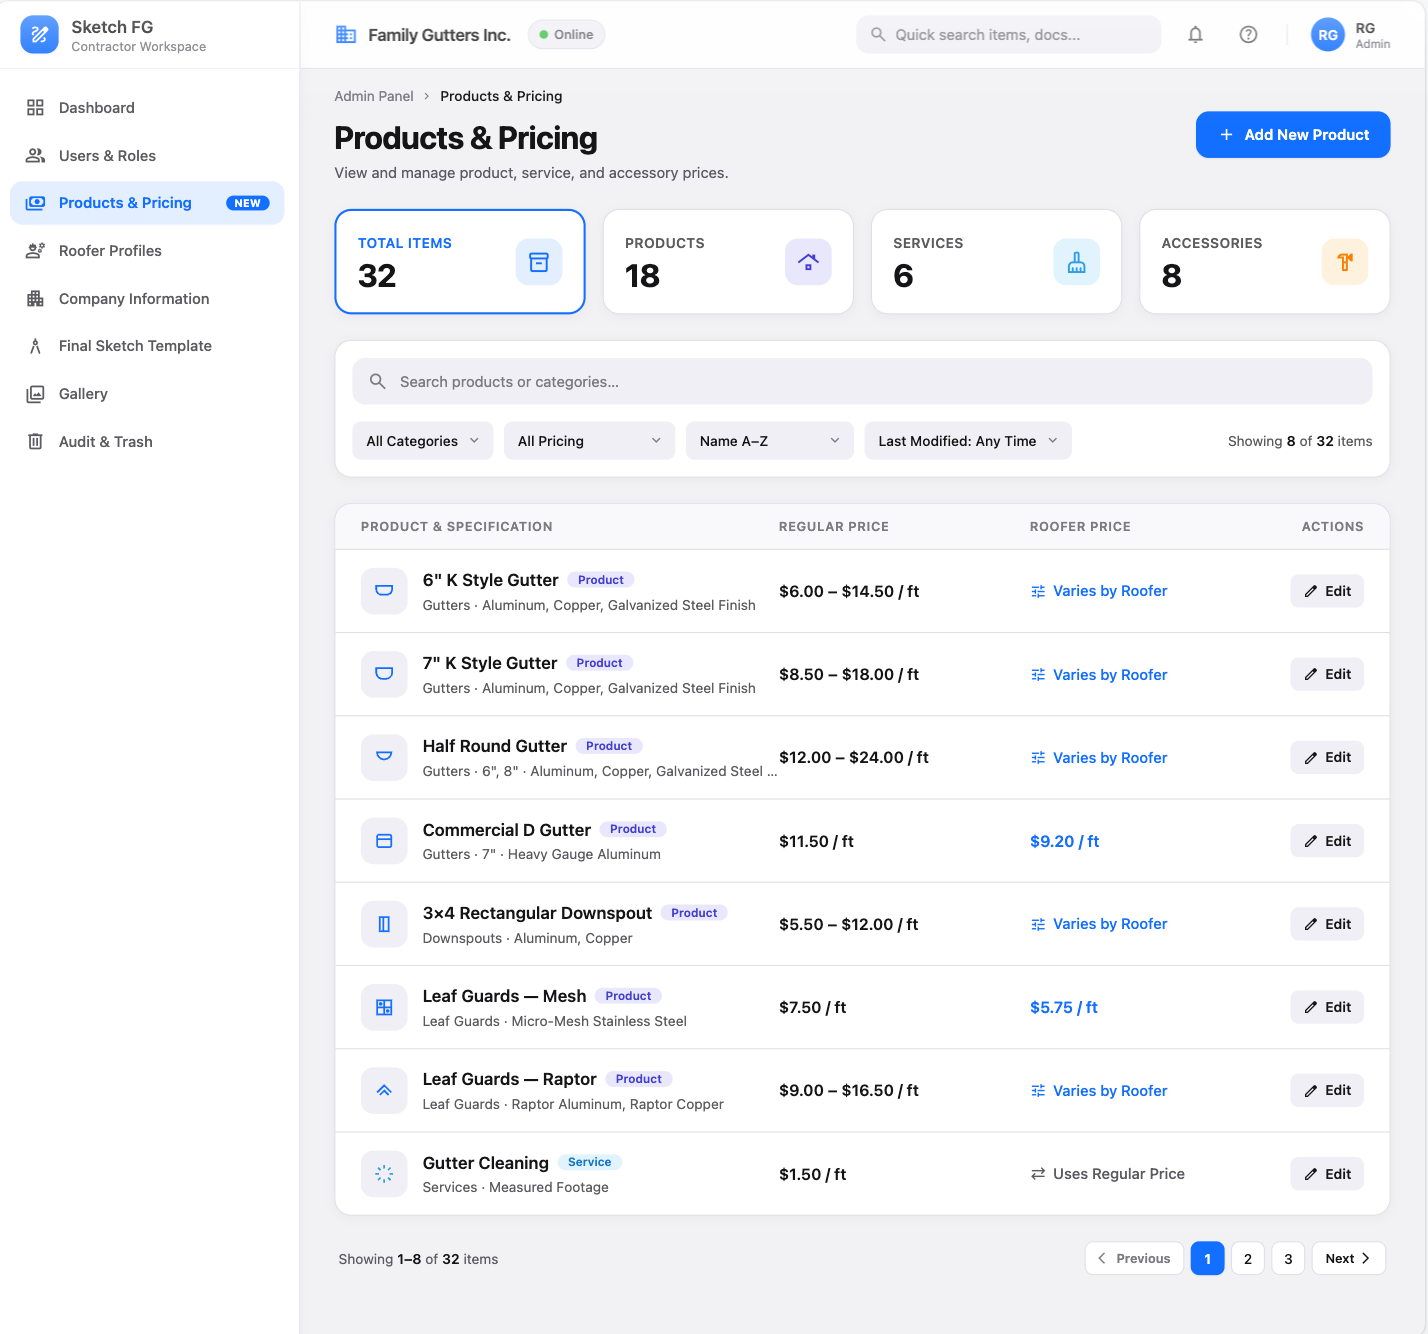Click the Online status badge
This screenshot has height=1334, width=1428.
(x=566, y=35)
